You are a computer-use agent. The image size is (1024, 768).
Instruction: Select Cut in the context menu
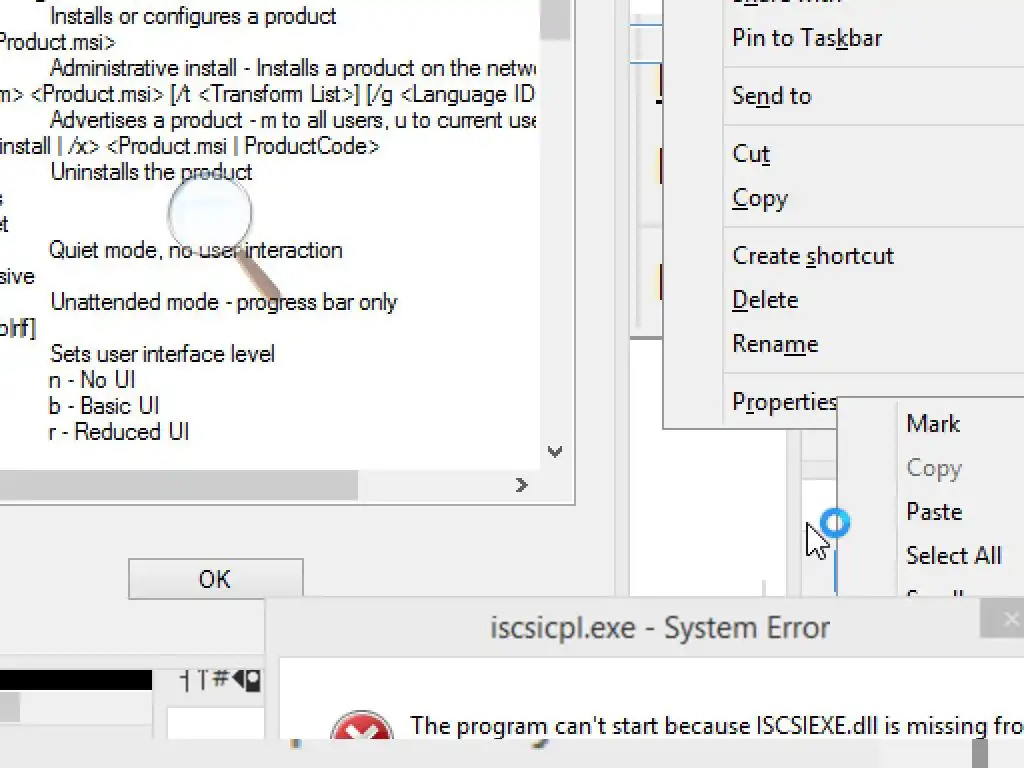751,154
